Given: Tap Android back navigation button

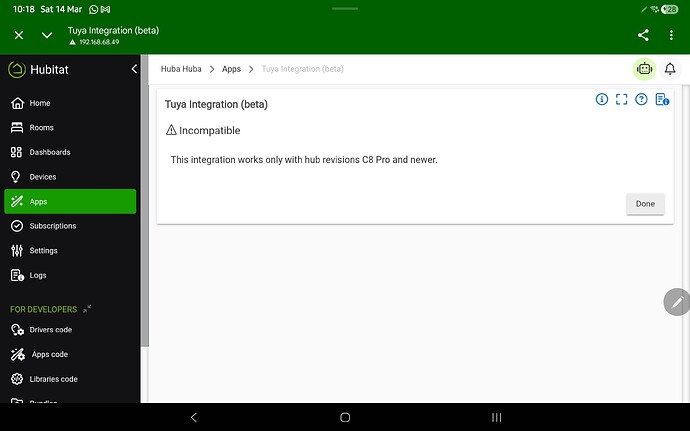Looking at the screenshot, I should tap(194, 417).
